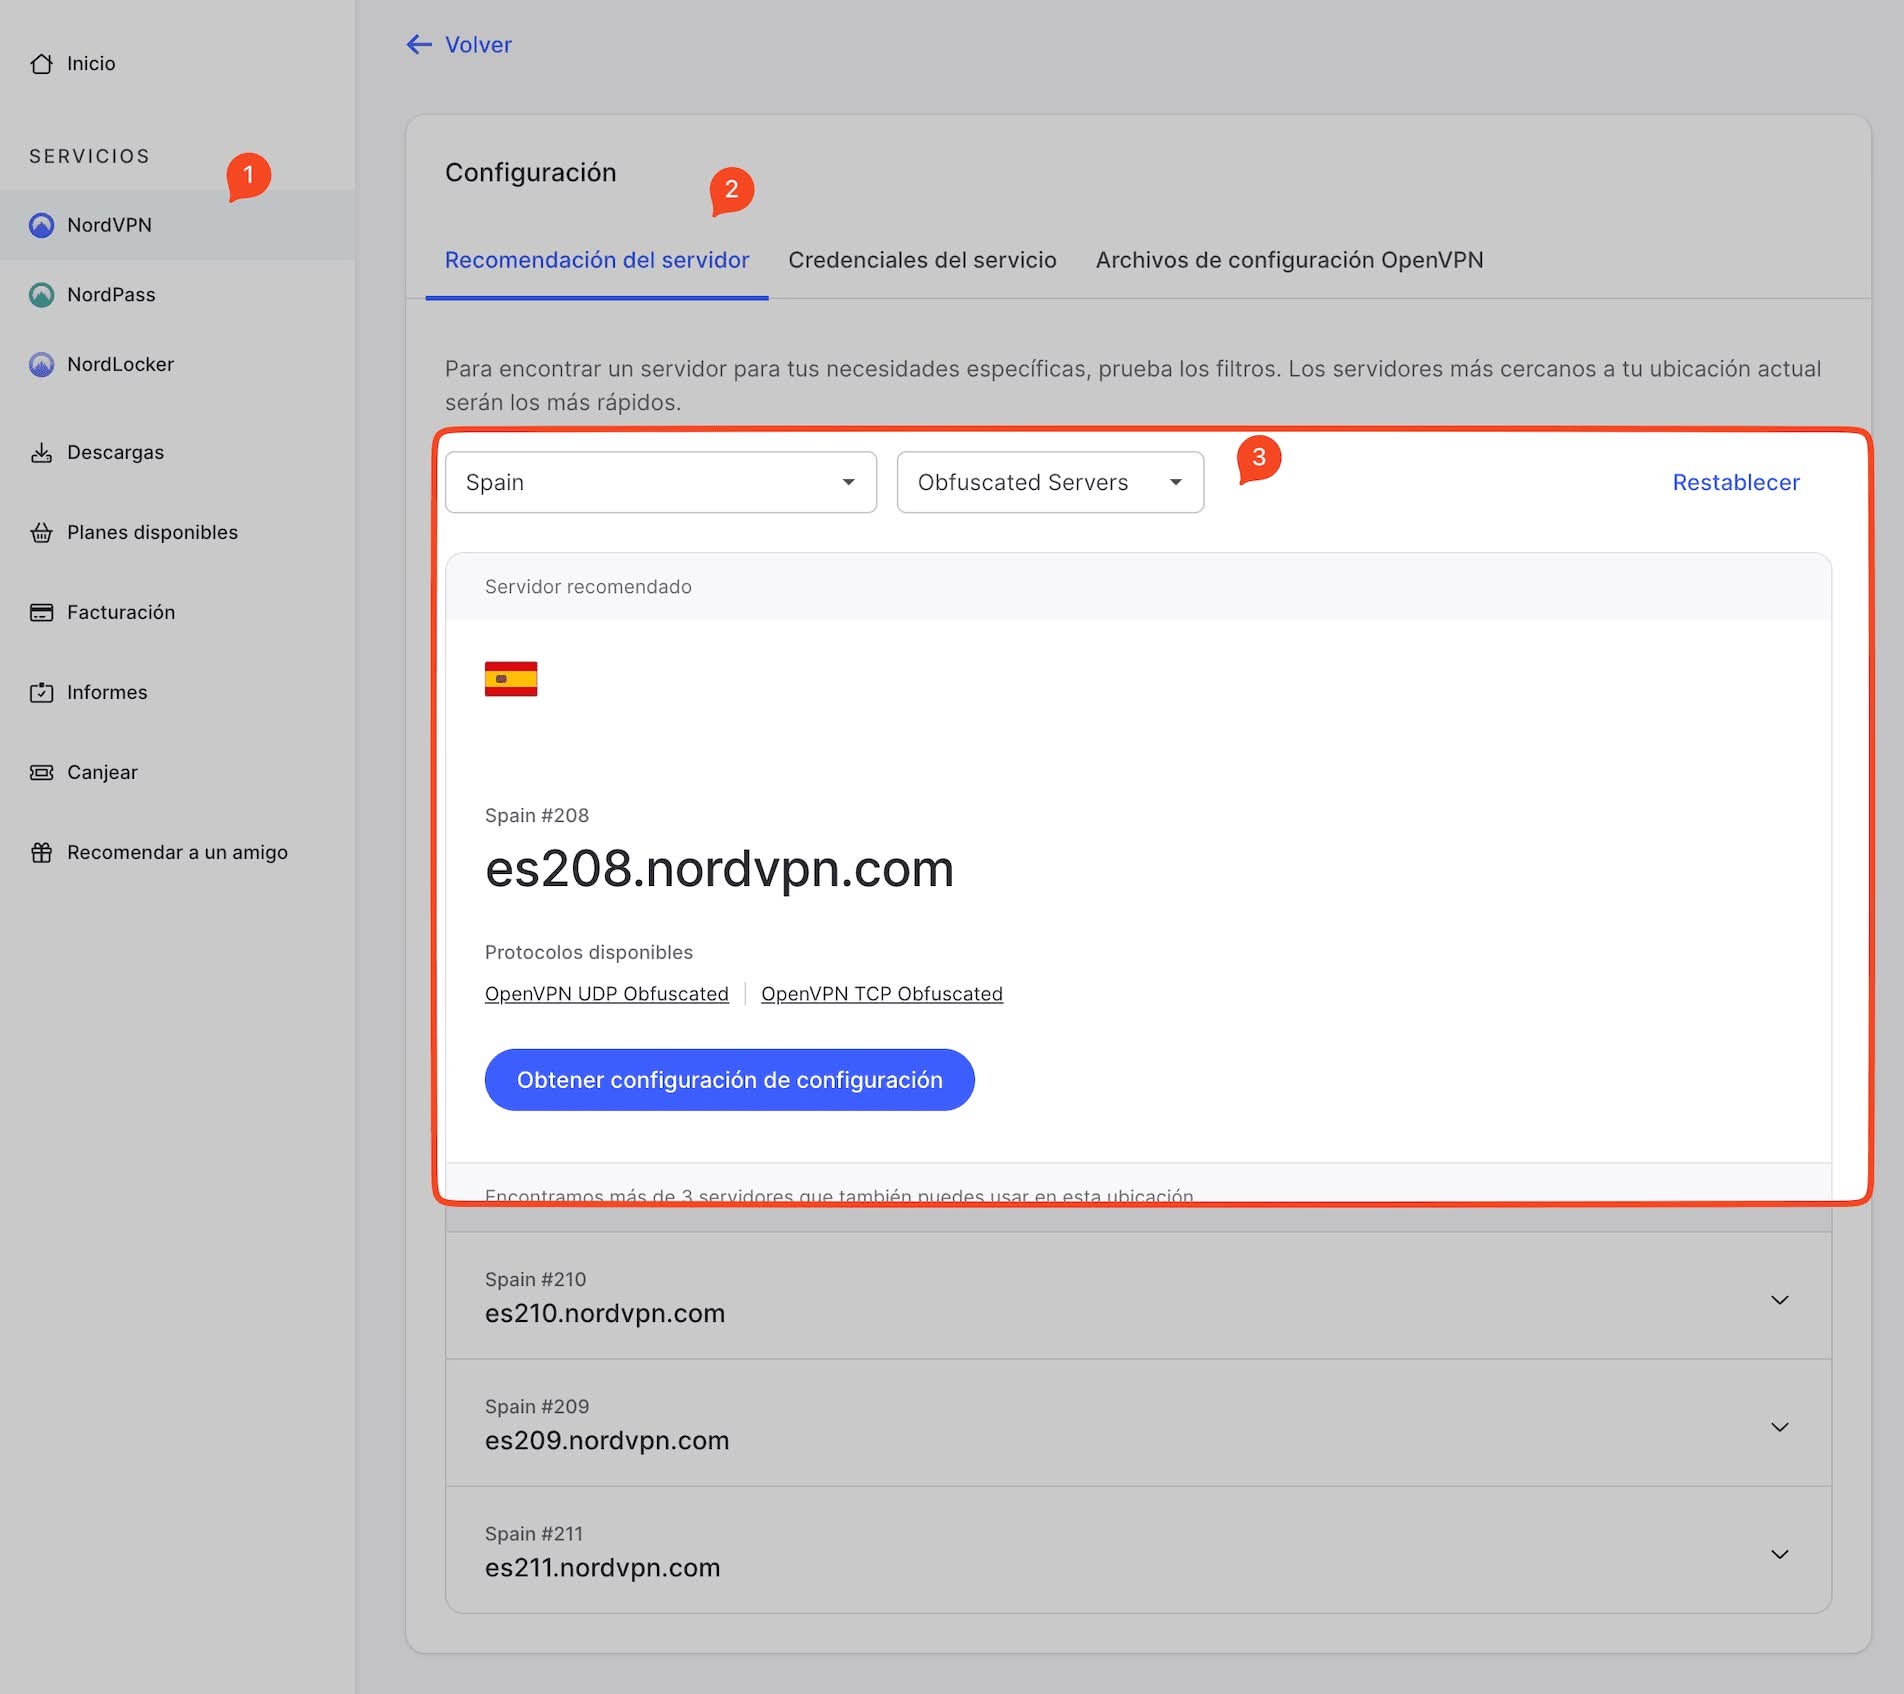Open the Obfuscated Servers dropdown
This screenshot has width=1904, height=1694.
pos(1050,482)
